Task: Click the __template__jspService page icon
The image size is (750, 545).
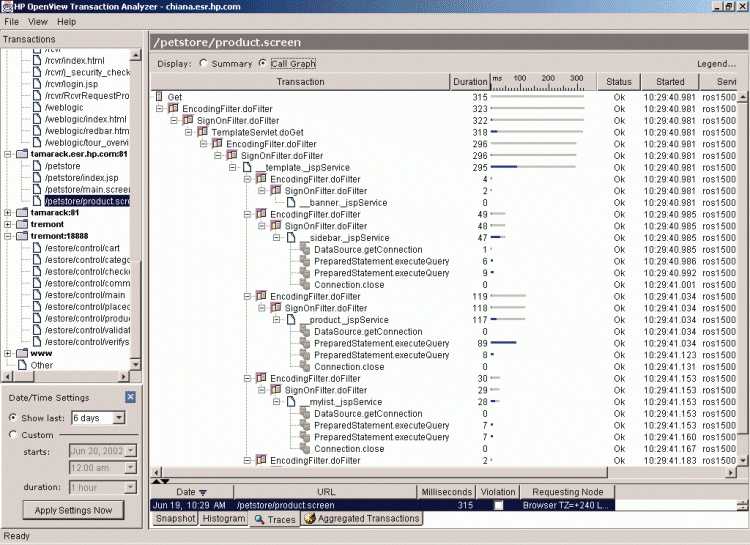Action: (246, 167)
